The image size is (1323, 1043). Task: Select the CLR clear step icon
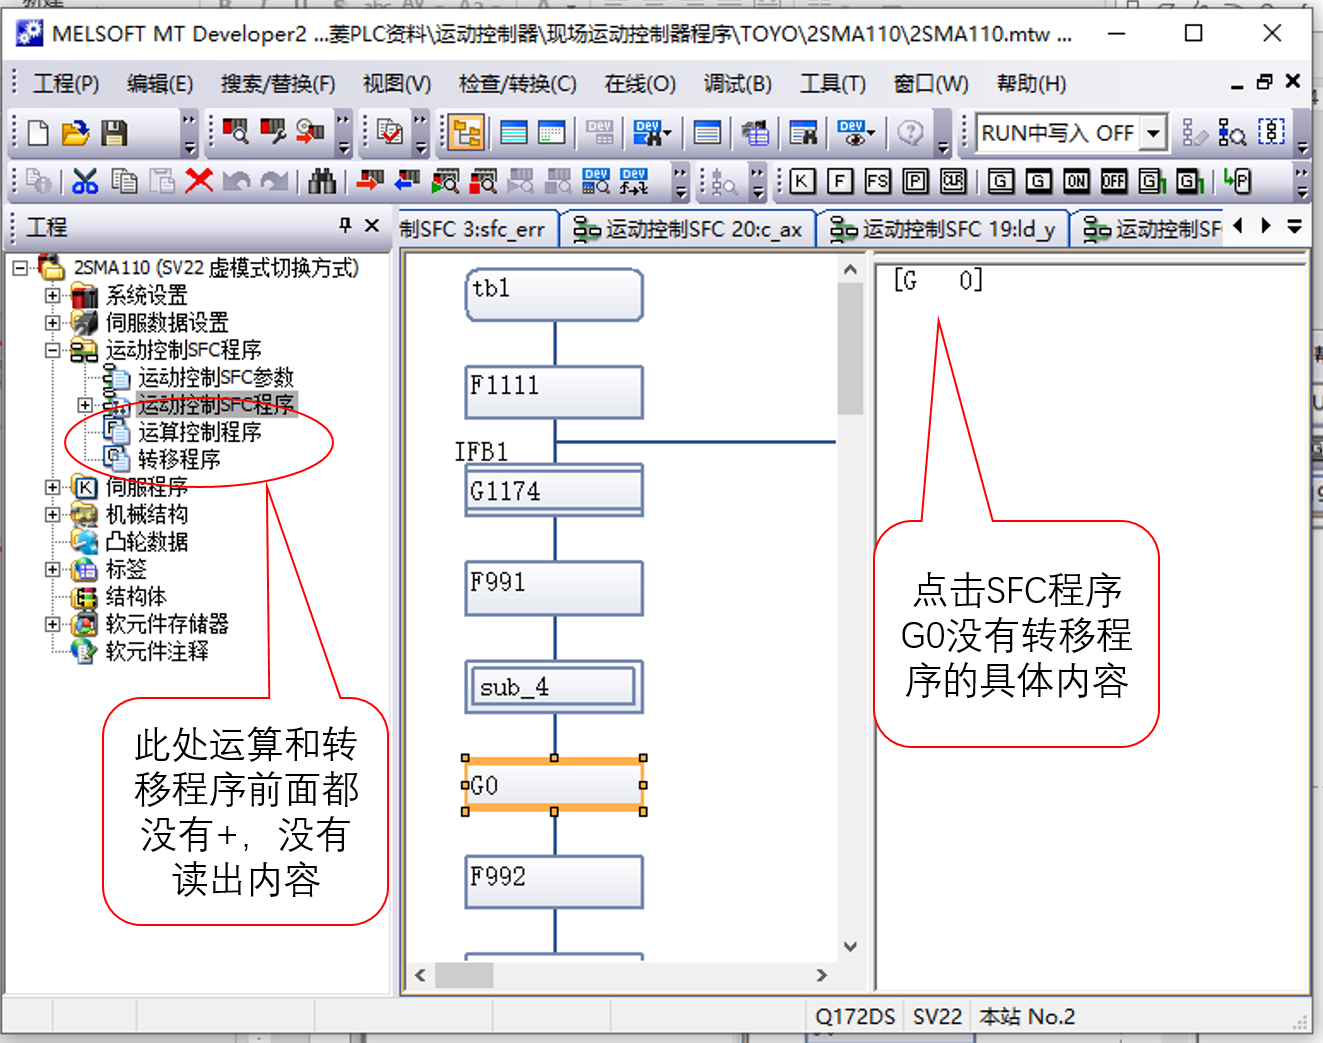pos(953,181)
